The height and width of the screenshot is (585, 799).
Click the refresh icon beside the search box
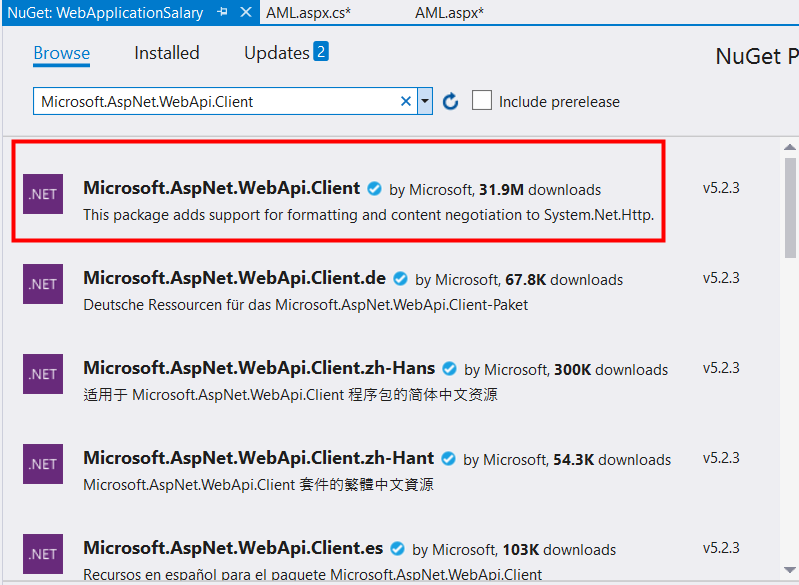click(x=450, y=101)
